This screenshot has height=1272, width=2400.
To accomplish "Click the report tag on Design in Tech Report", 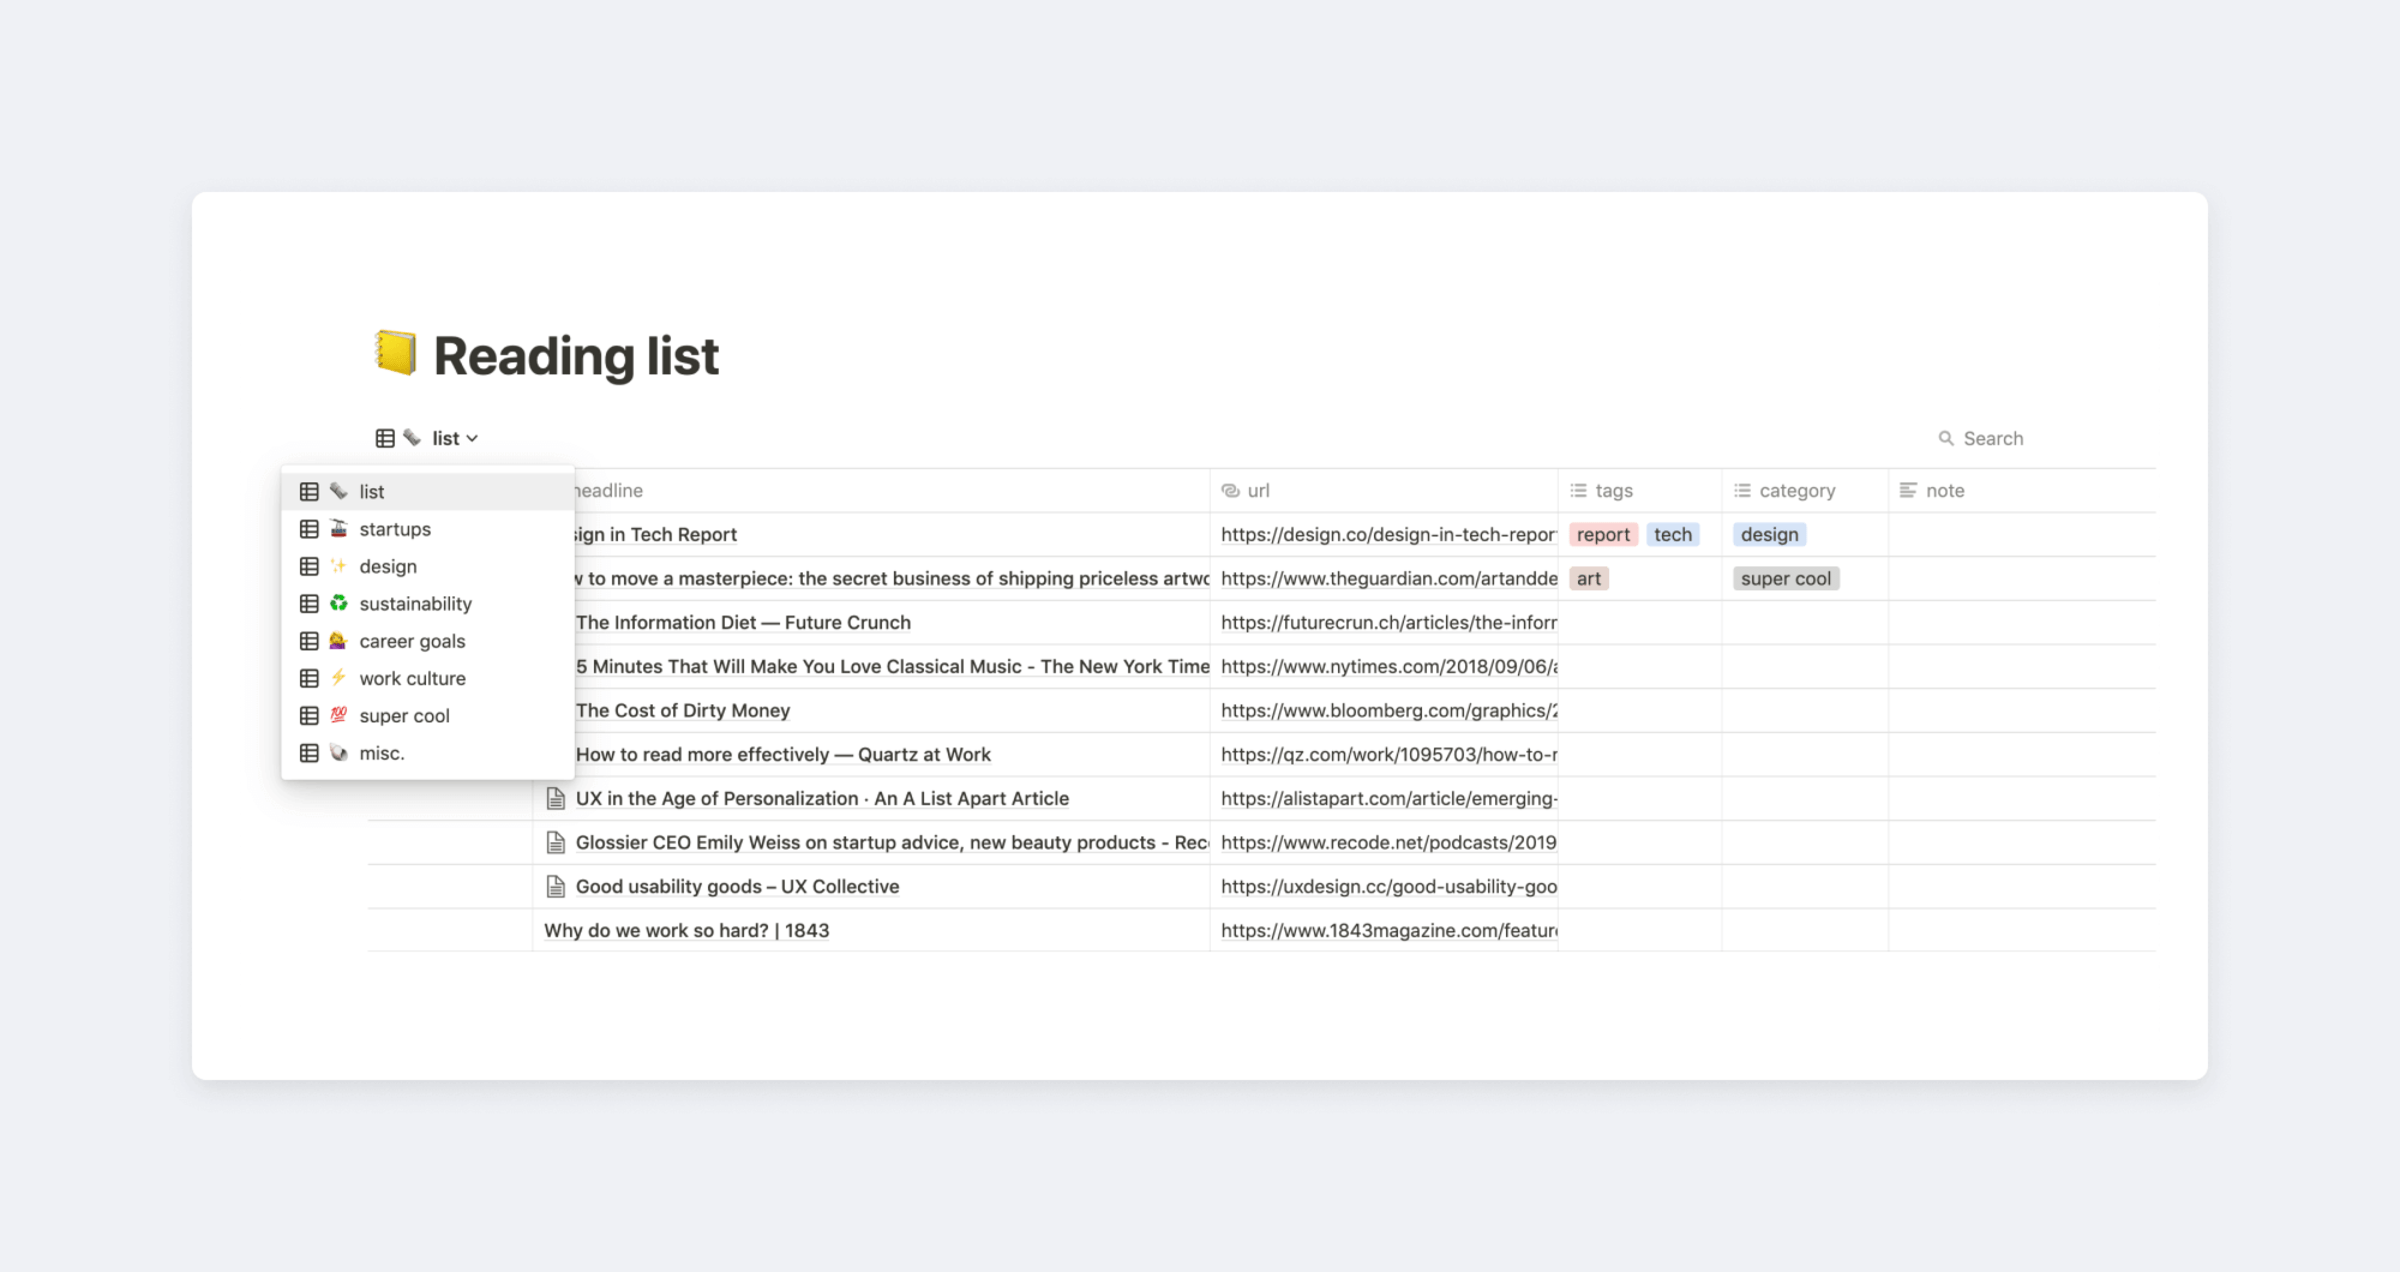I will [1602, 534].
